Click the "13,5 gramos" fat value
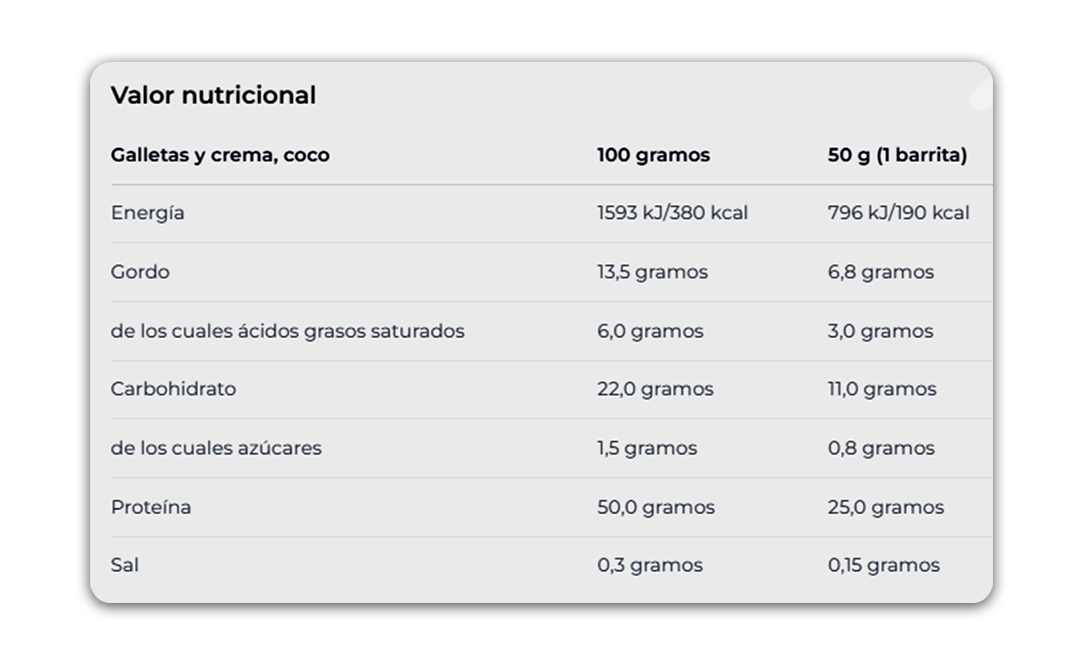Screen dimensions: 1080x665 tap(652, 272)
